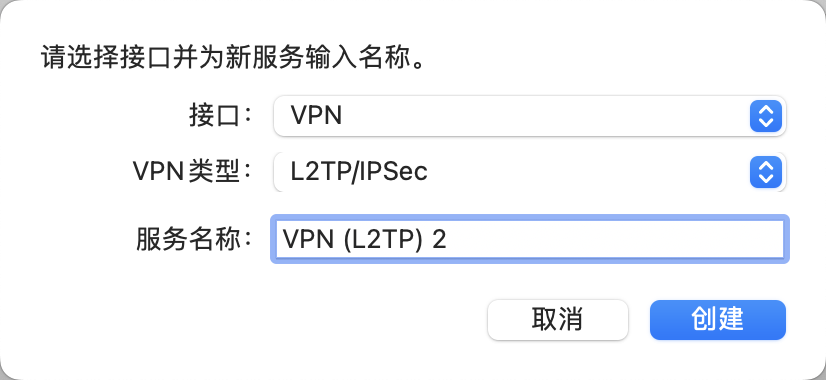Place cursor after the 2 in service name
This screenshot has width=826, height=380.
tap(448, 239)
